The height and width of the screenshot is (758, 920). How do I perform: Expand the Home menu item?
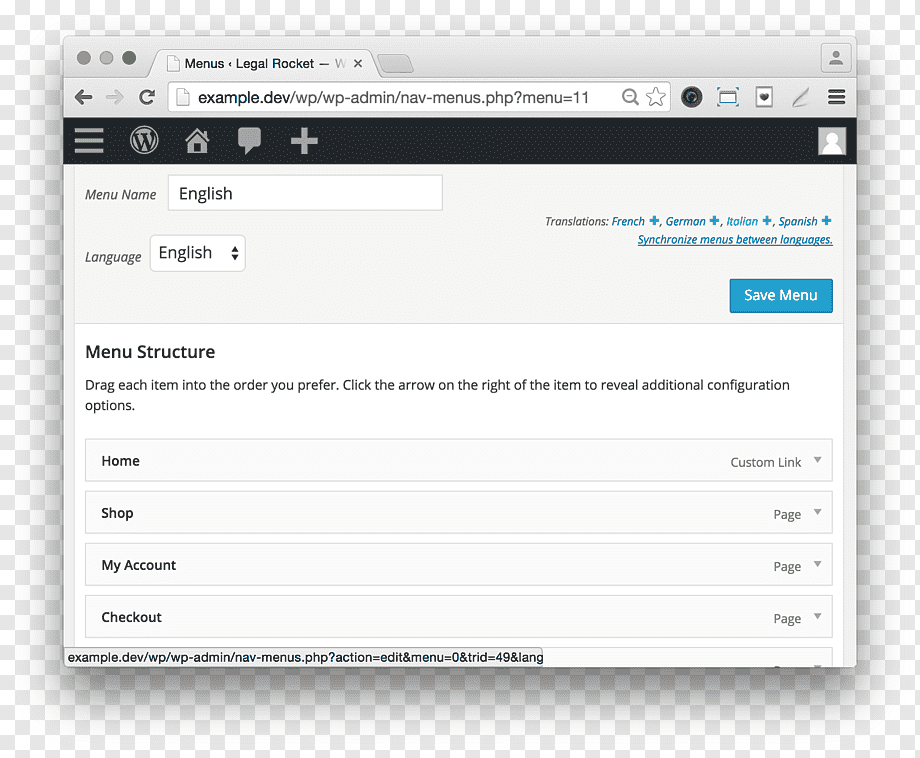(817, 460)
